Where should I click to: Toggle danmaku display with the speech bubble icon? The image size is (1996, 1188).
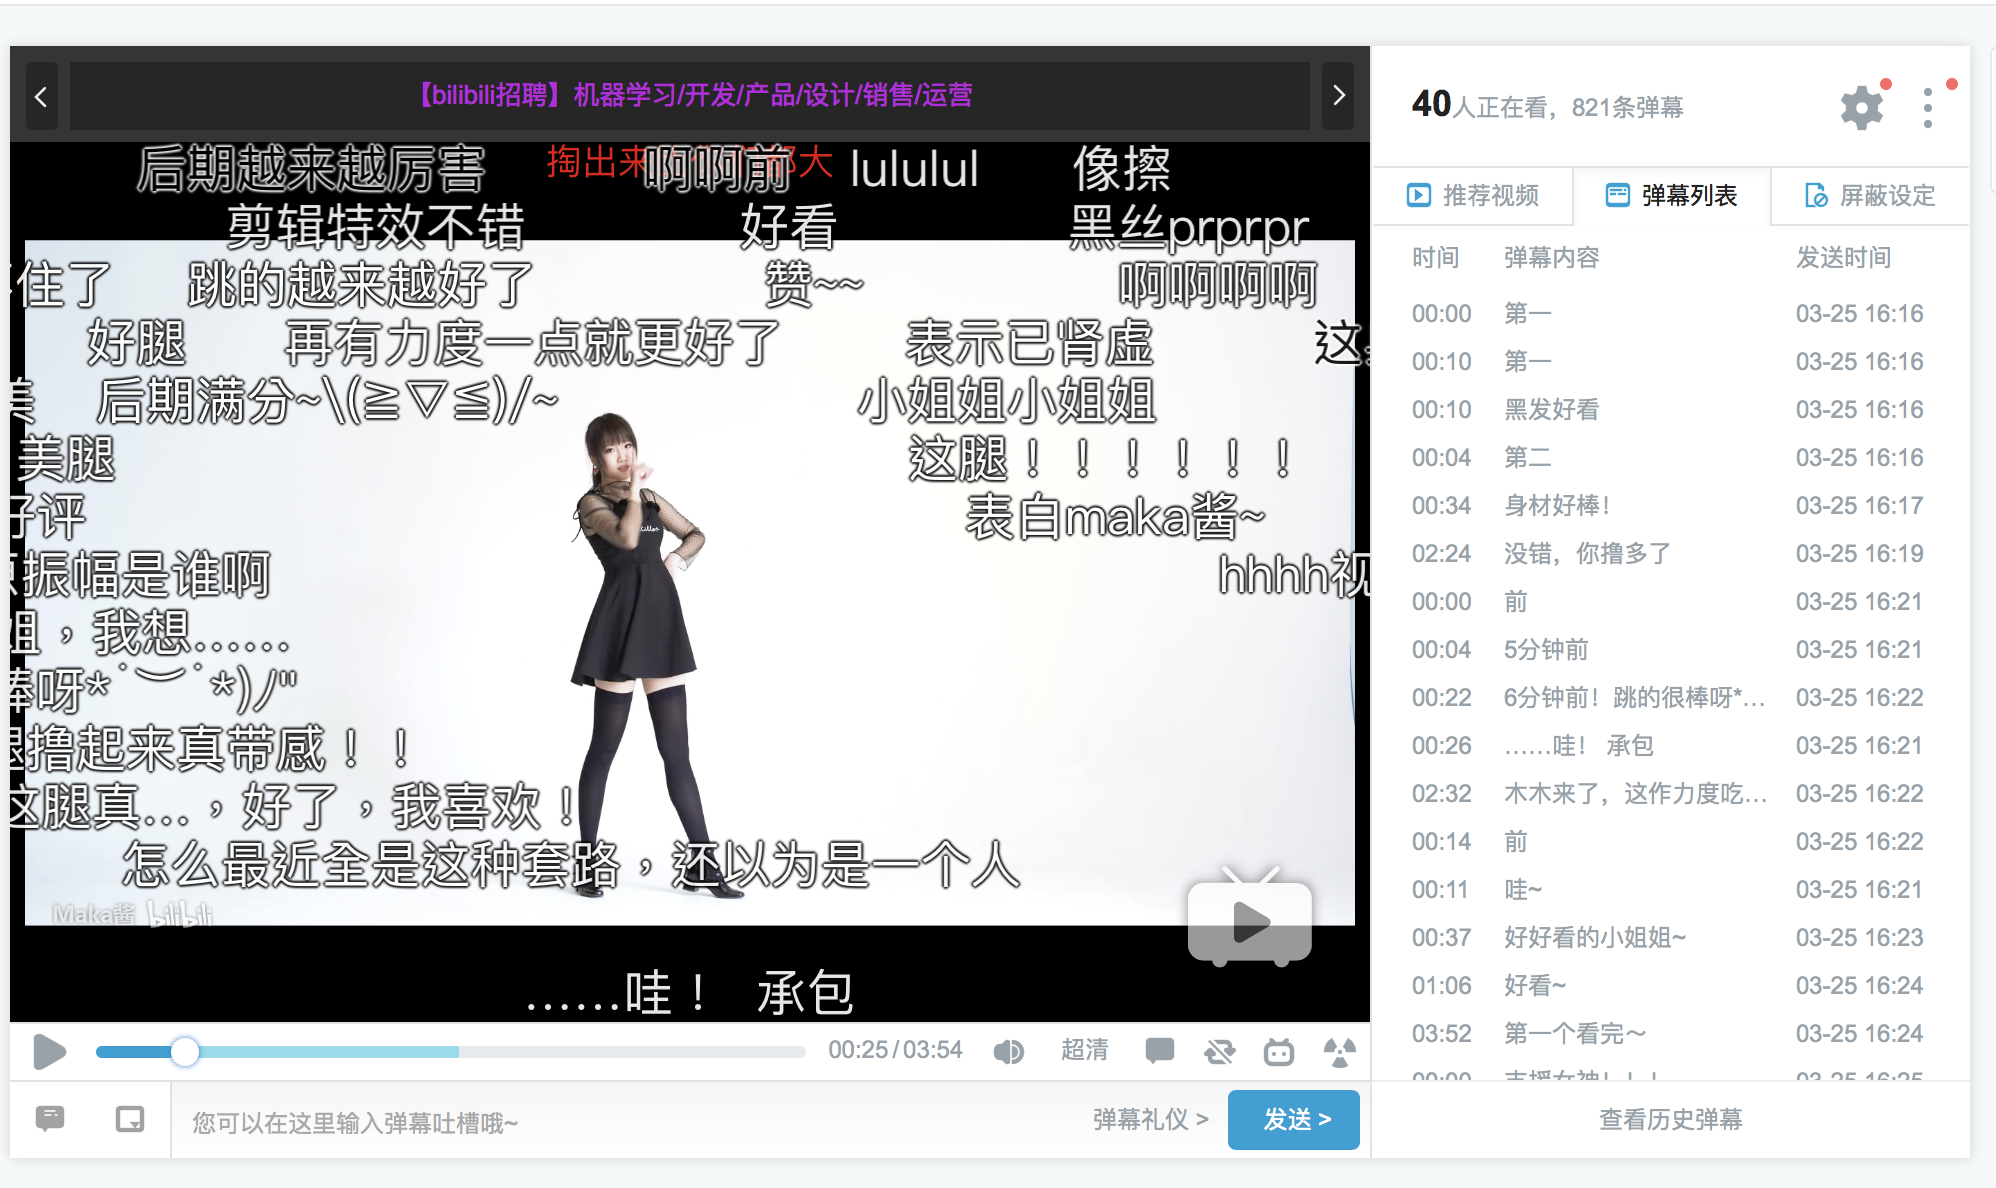click(x=1159, y=1050)
